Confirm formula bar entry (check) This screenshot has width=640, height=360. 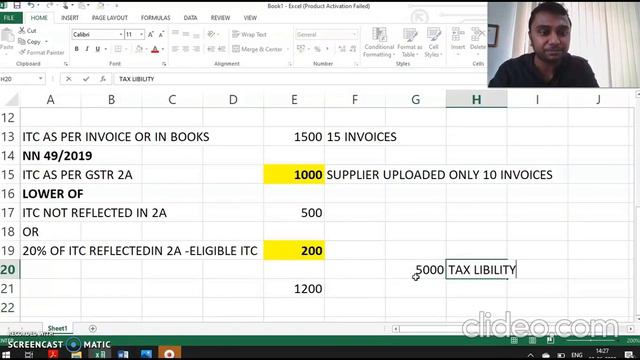point(86,79)
